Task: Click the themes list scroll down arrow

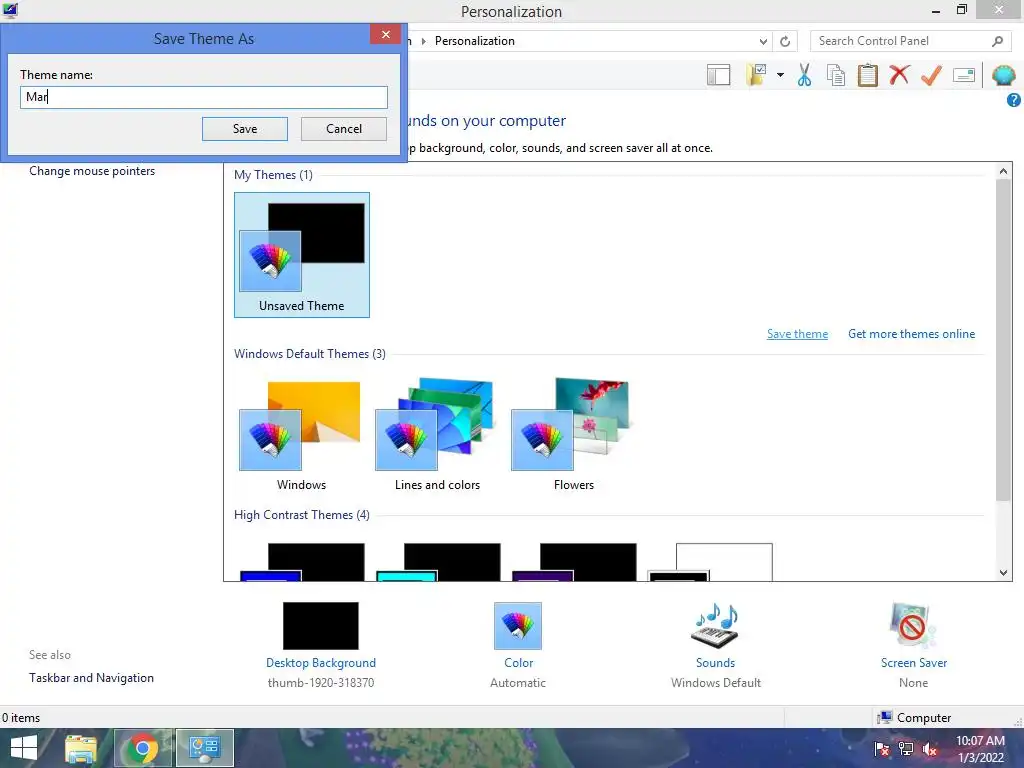Action: point(1003,573)
